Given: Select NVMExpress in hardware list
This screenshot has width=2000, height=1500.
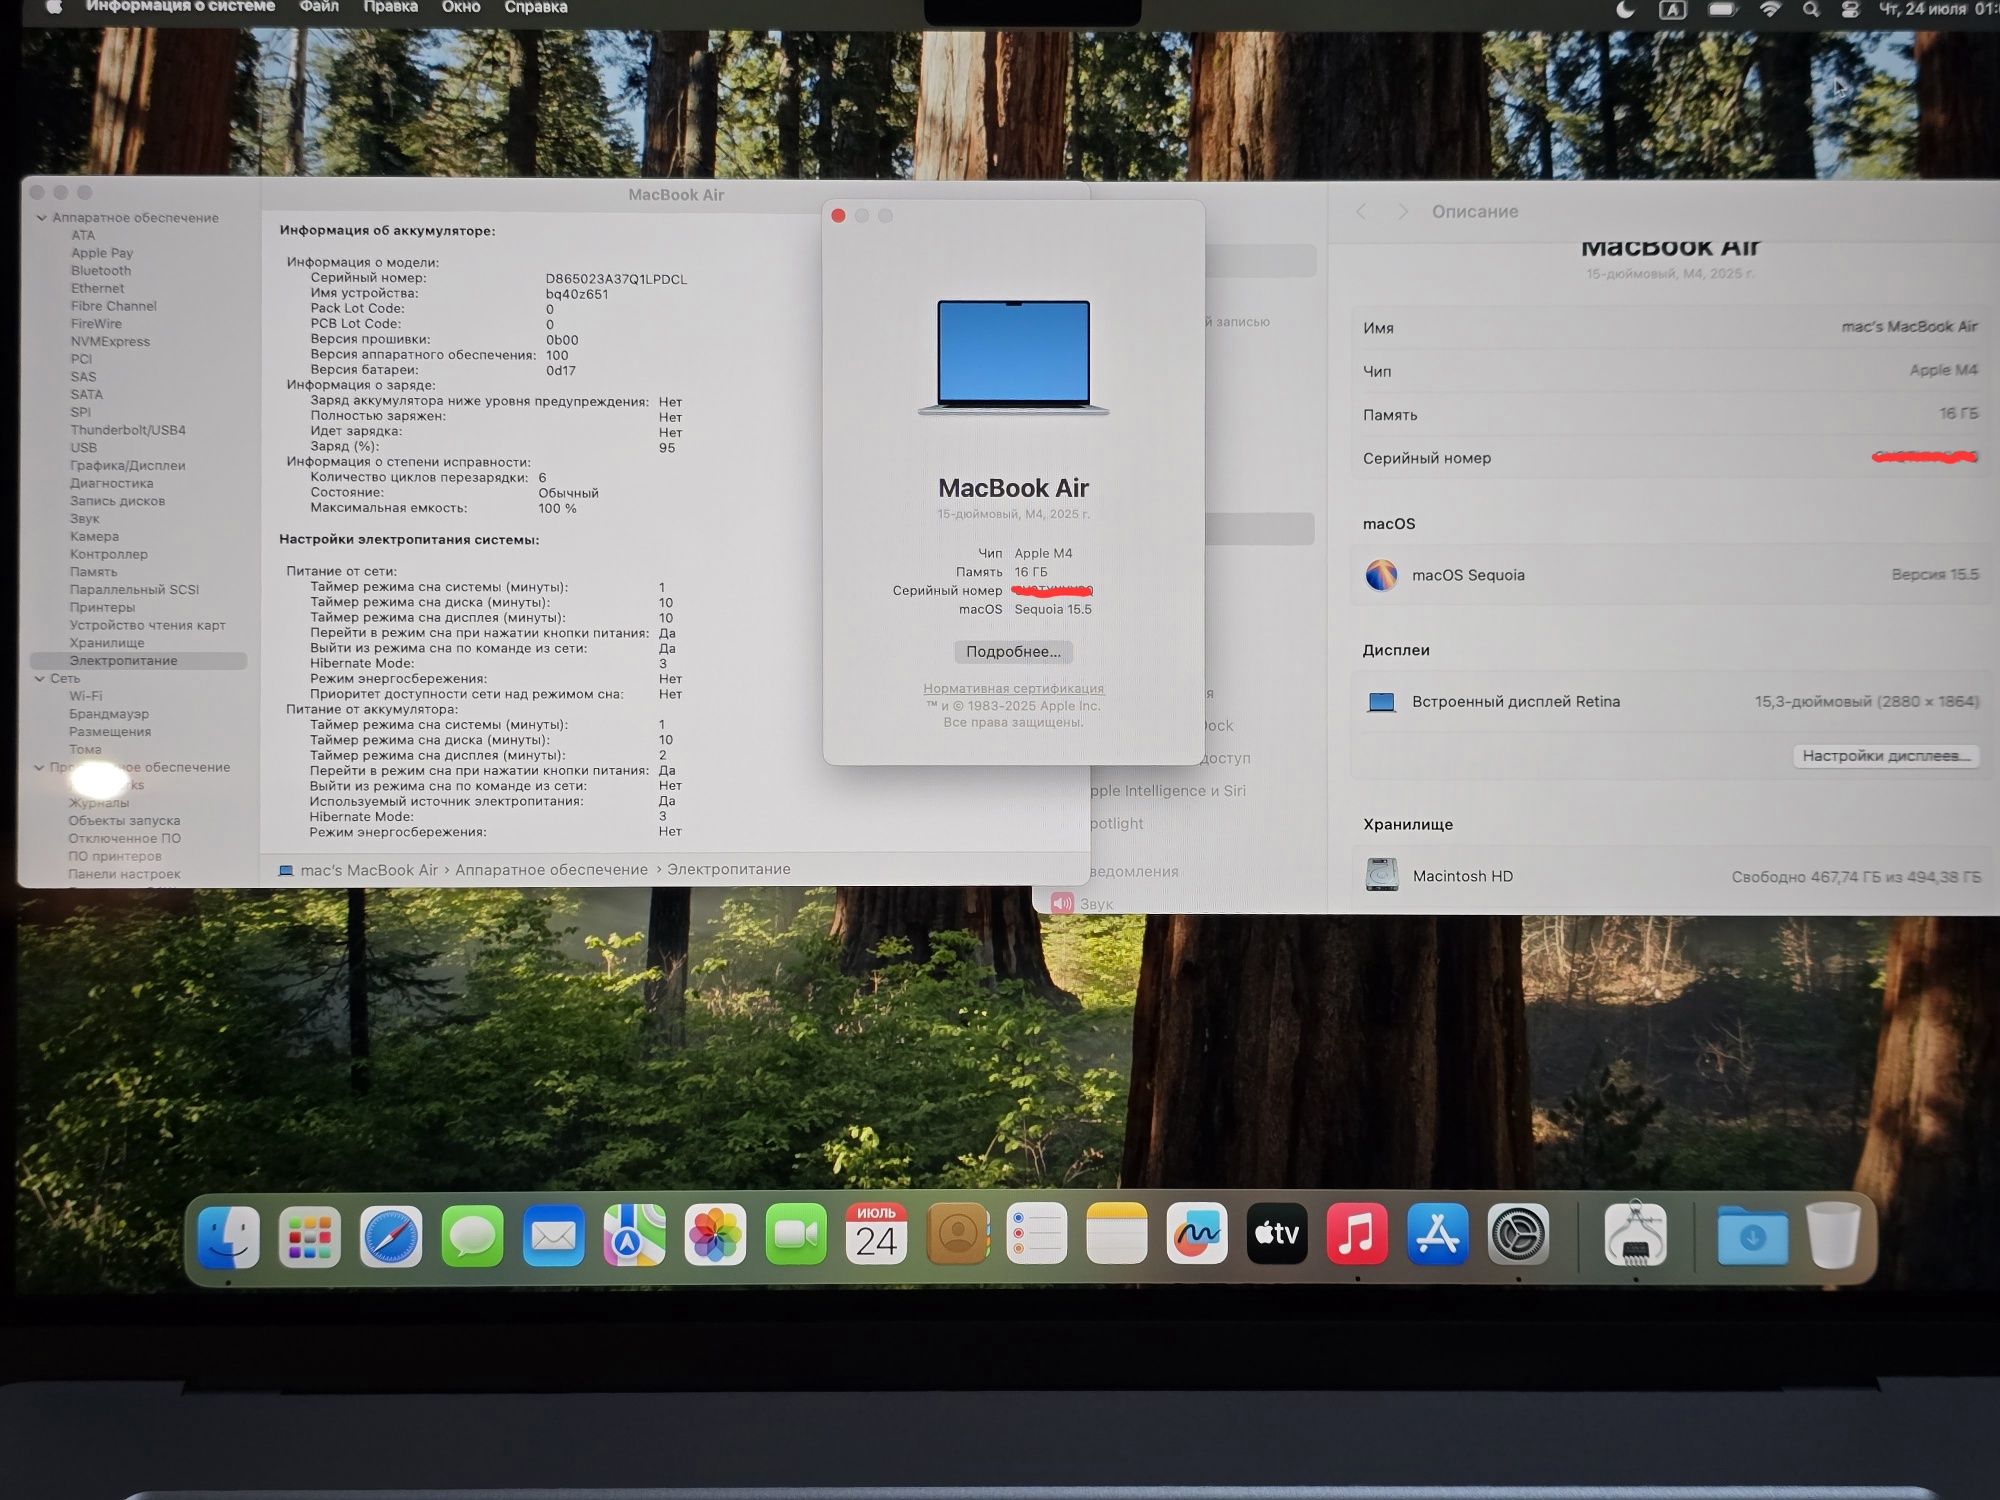Looking at the screenshot, I should (x=110, y=342).
